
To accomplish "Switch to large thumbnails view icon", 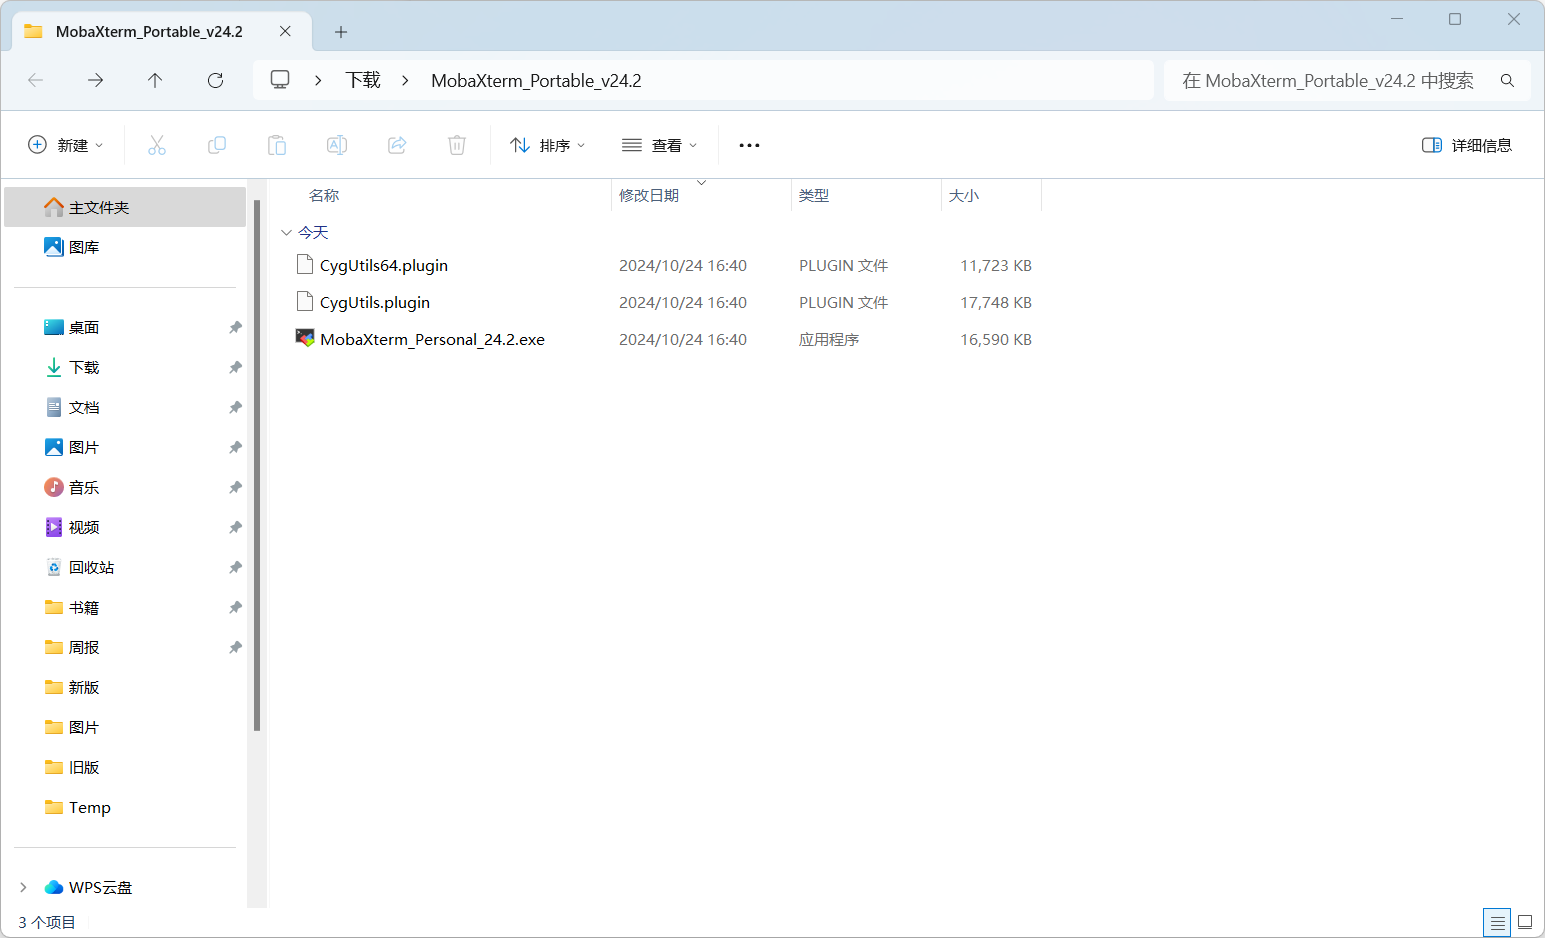I will 1525,922.
